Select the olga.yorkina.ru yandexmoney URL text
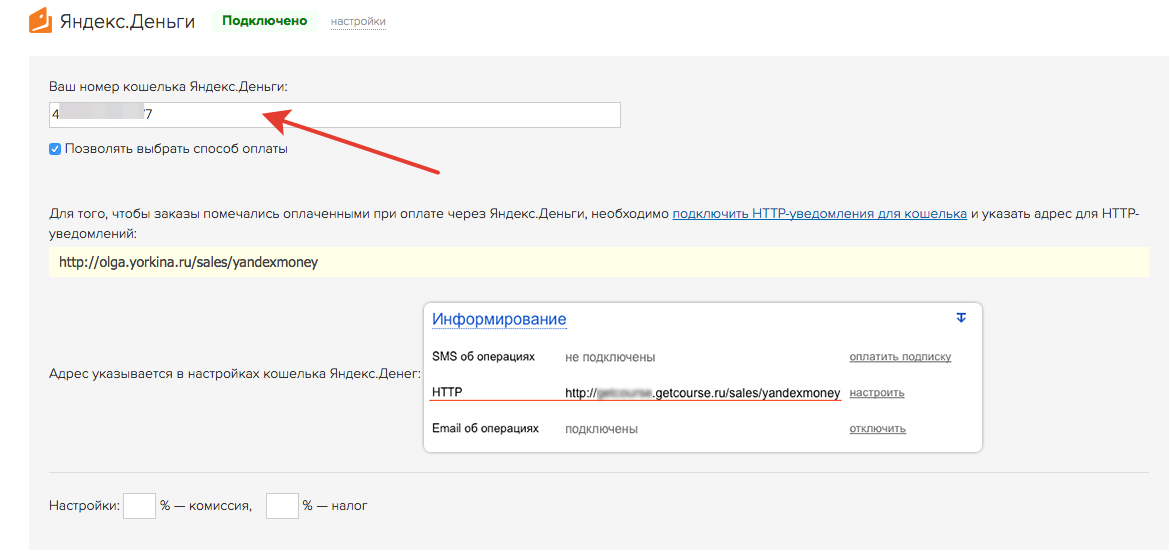 [188, 263]
